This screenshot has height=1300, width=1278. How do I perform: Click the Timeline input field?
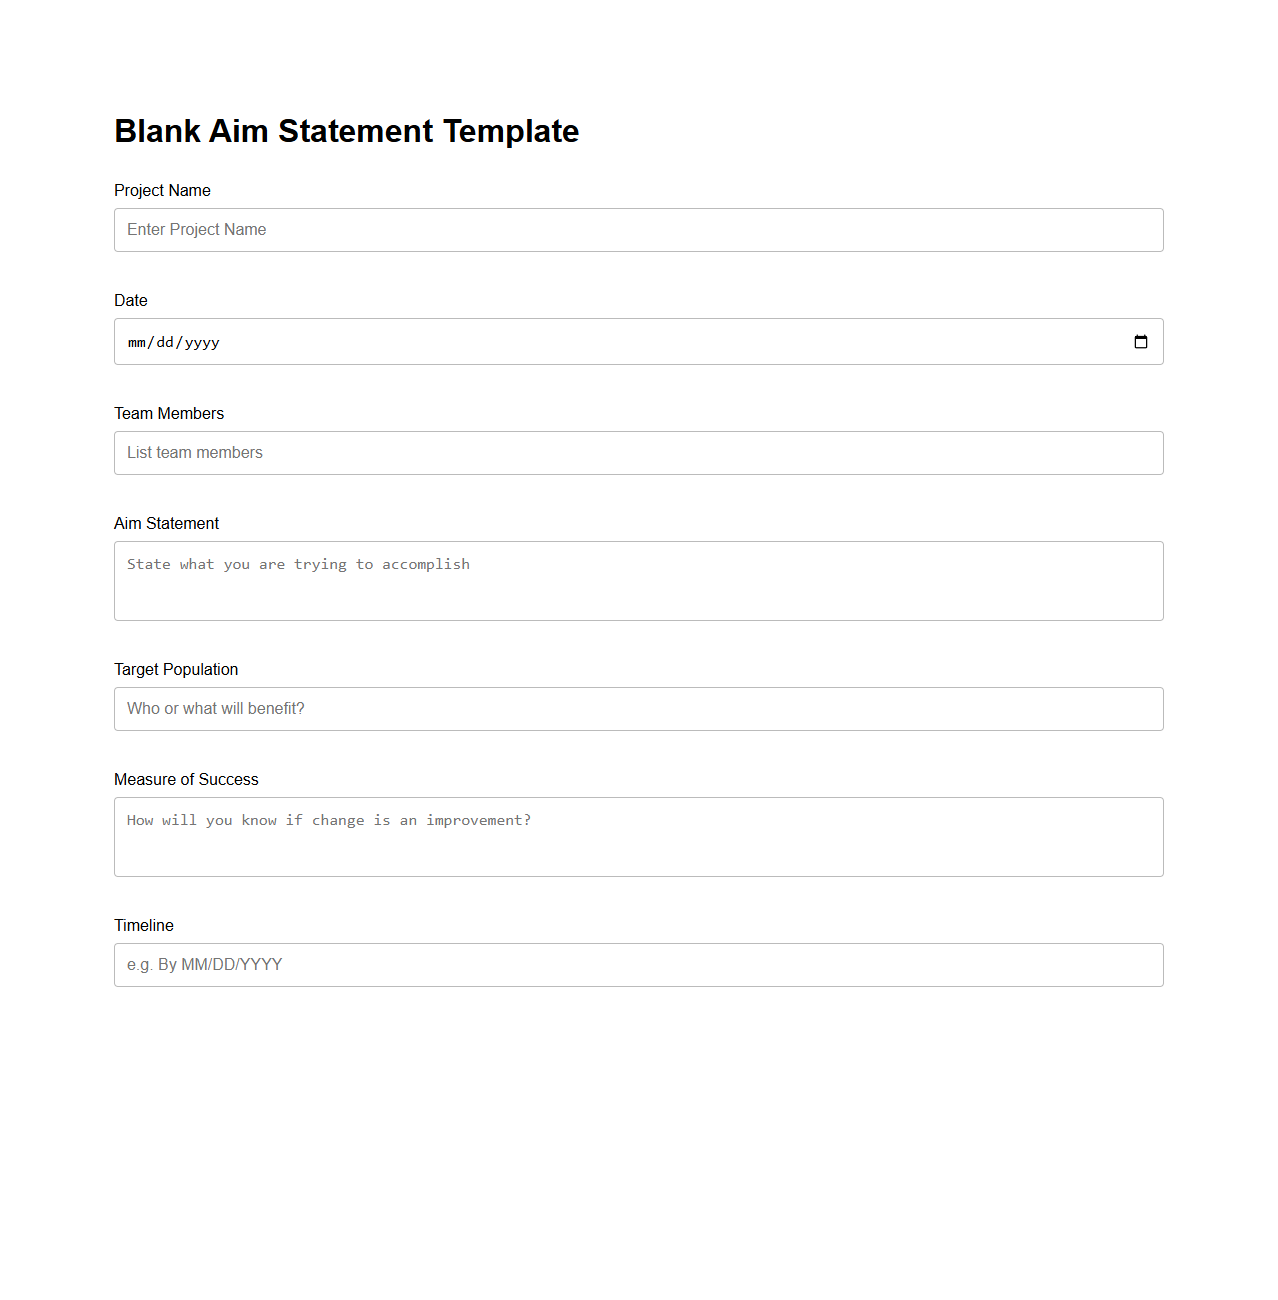click(639, 965)
